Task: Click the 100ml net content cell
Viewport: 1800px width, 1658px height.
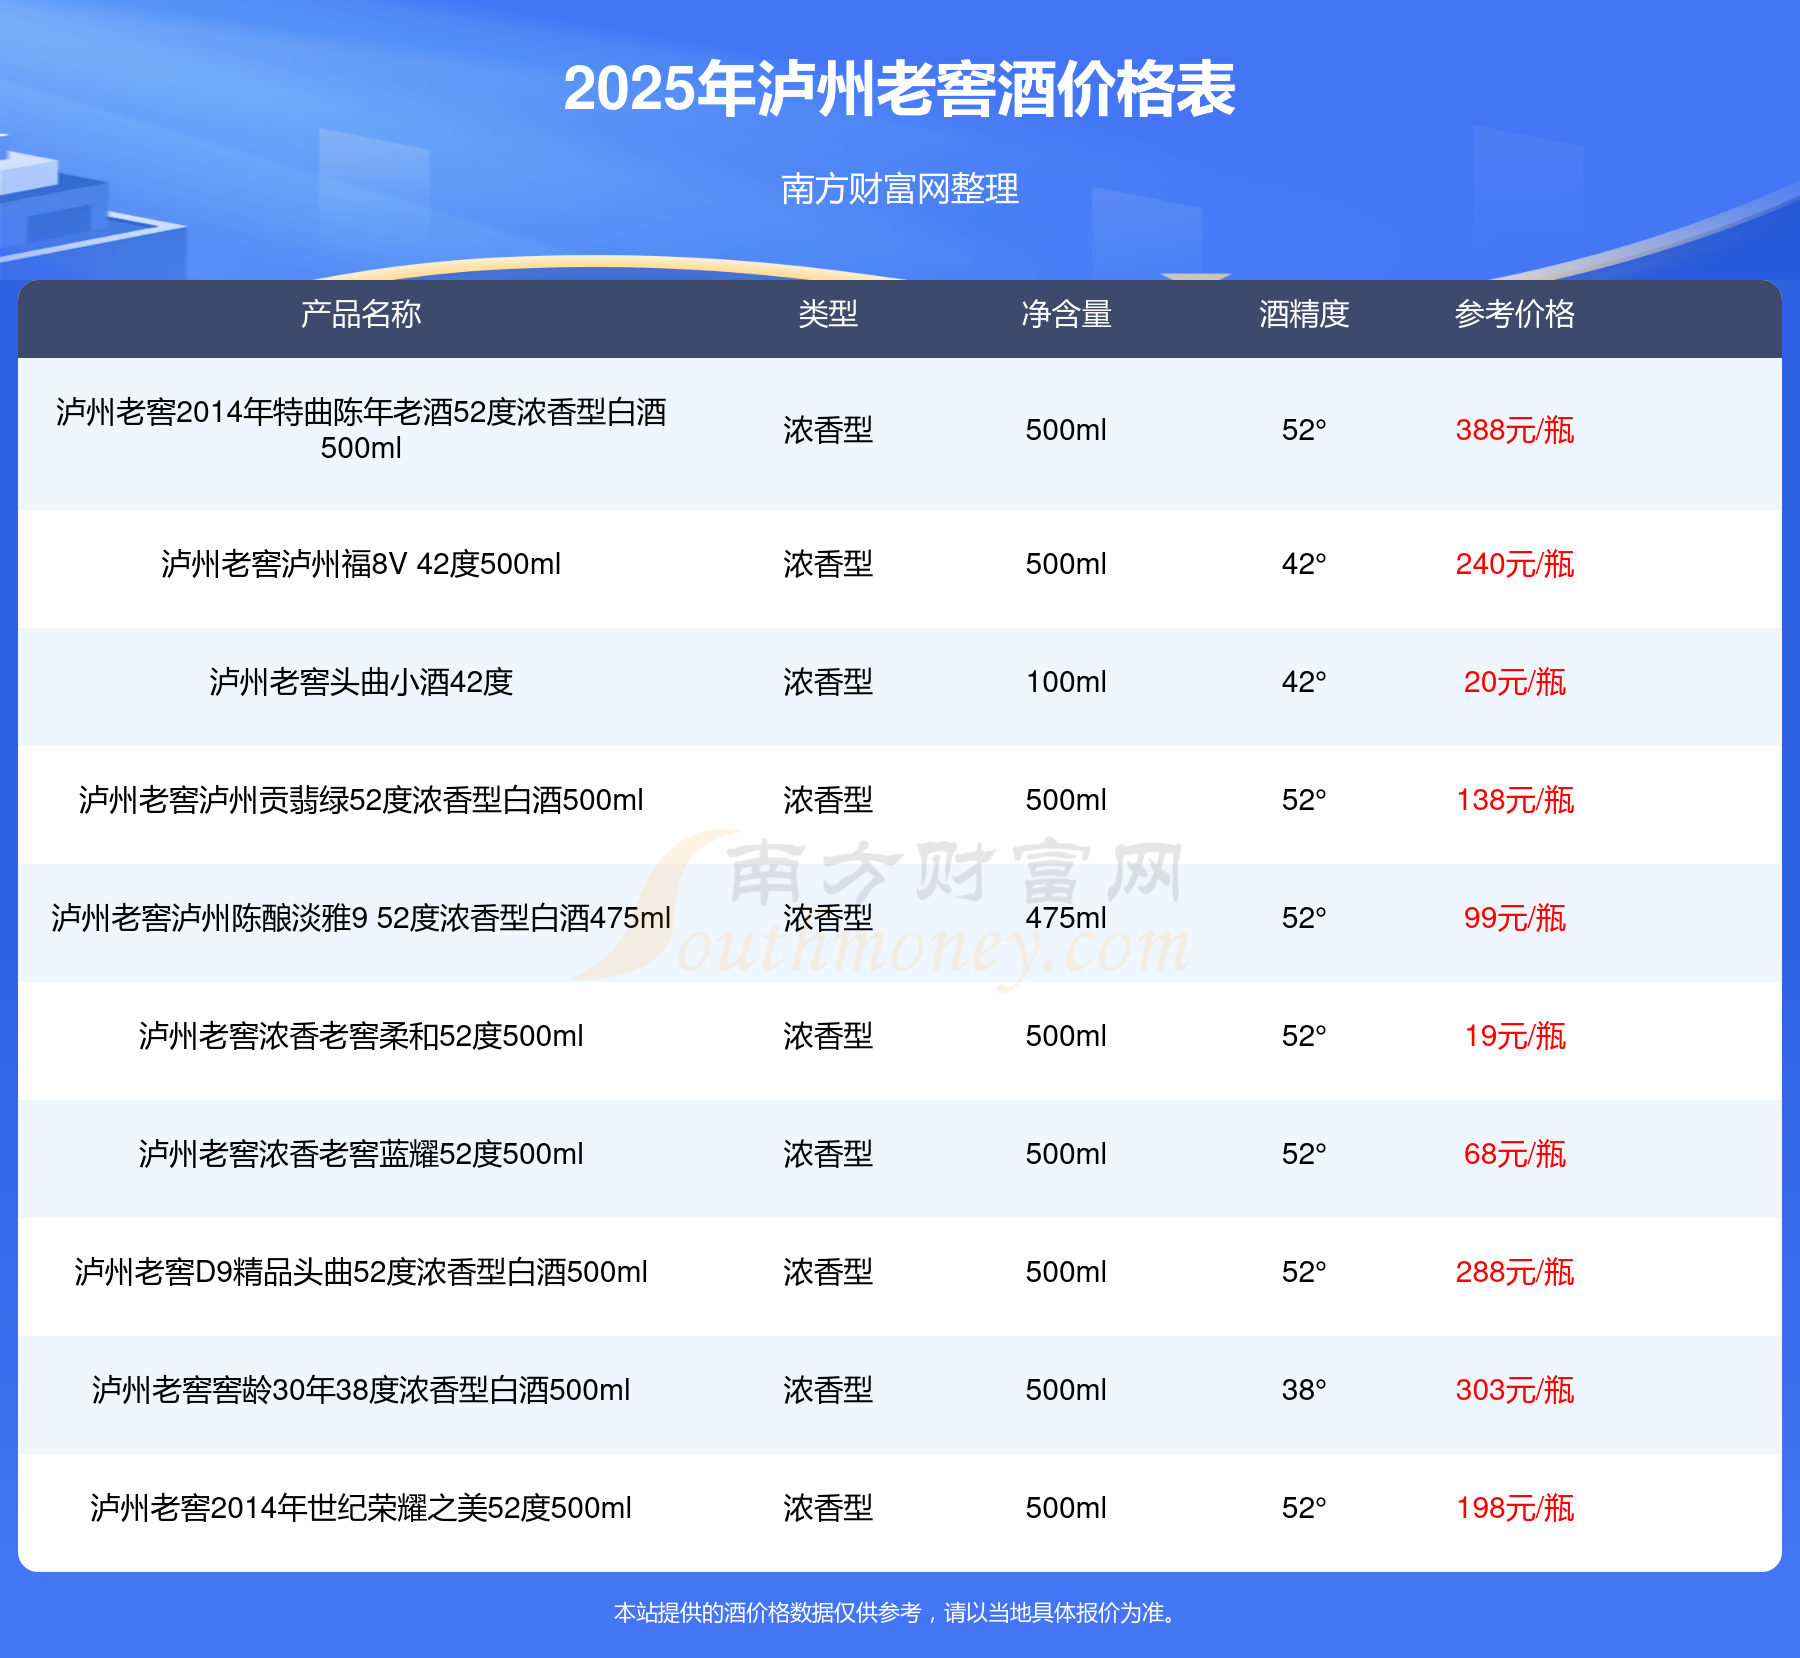Action: [1066, 682]
